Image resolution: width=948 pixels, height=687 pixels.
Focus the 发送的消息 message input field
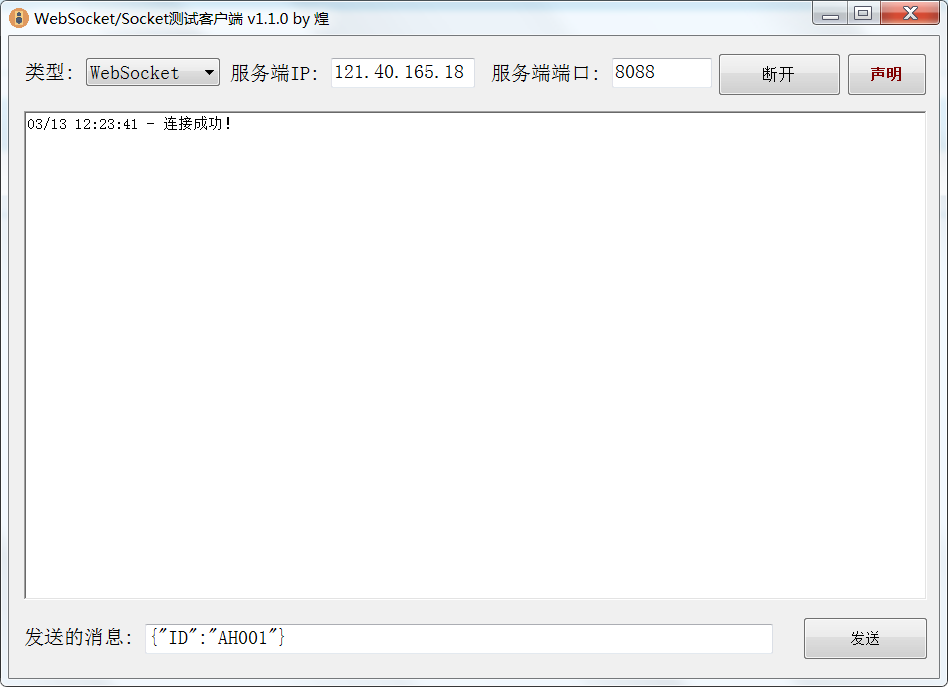(x=459, y=638)
